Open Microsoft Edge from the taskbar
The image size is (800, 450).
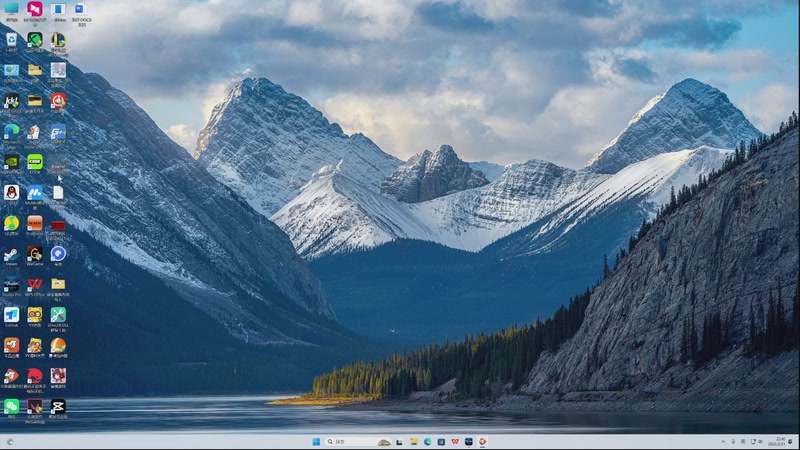point(428,442)
